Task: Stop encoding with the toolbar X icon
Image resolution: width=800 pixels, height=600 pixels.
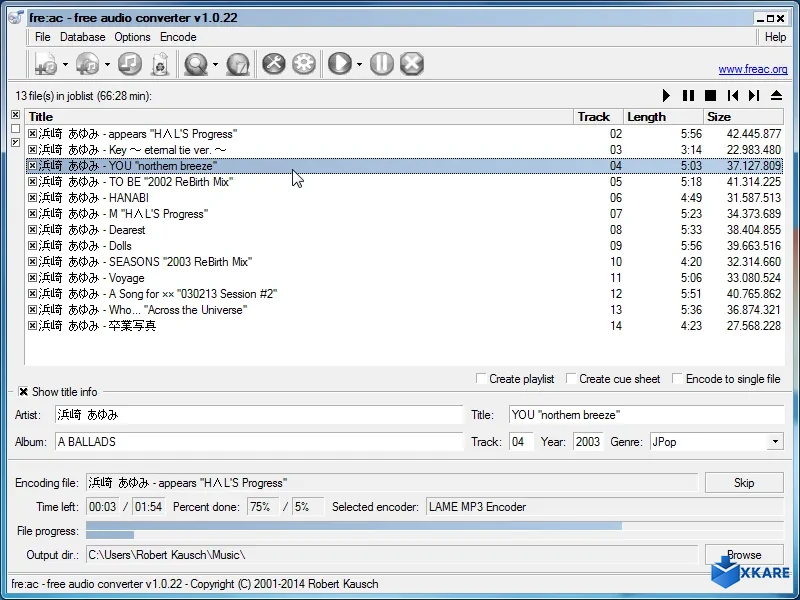Action: click(412, 64)
